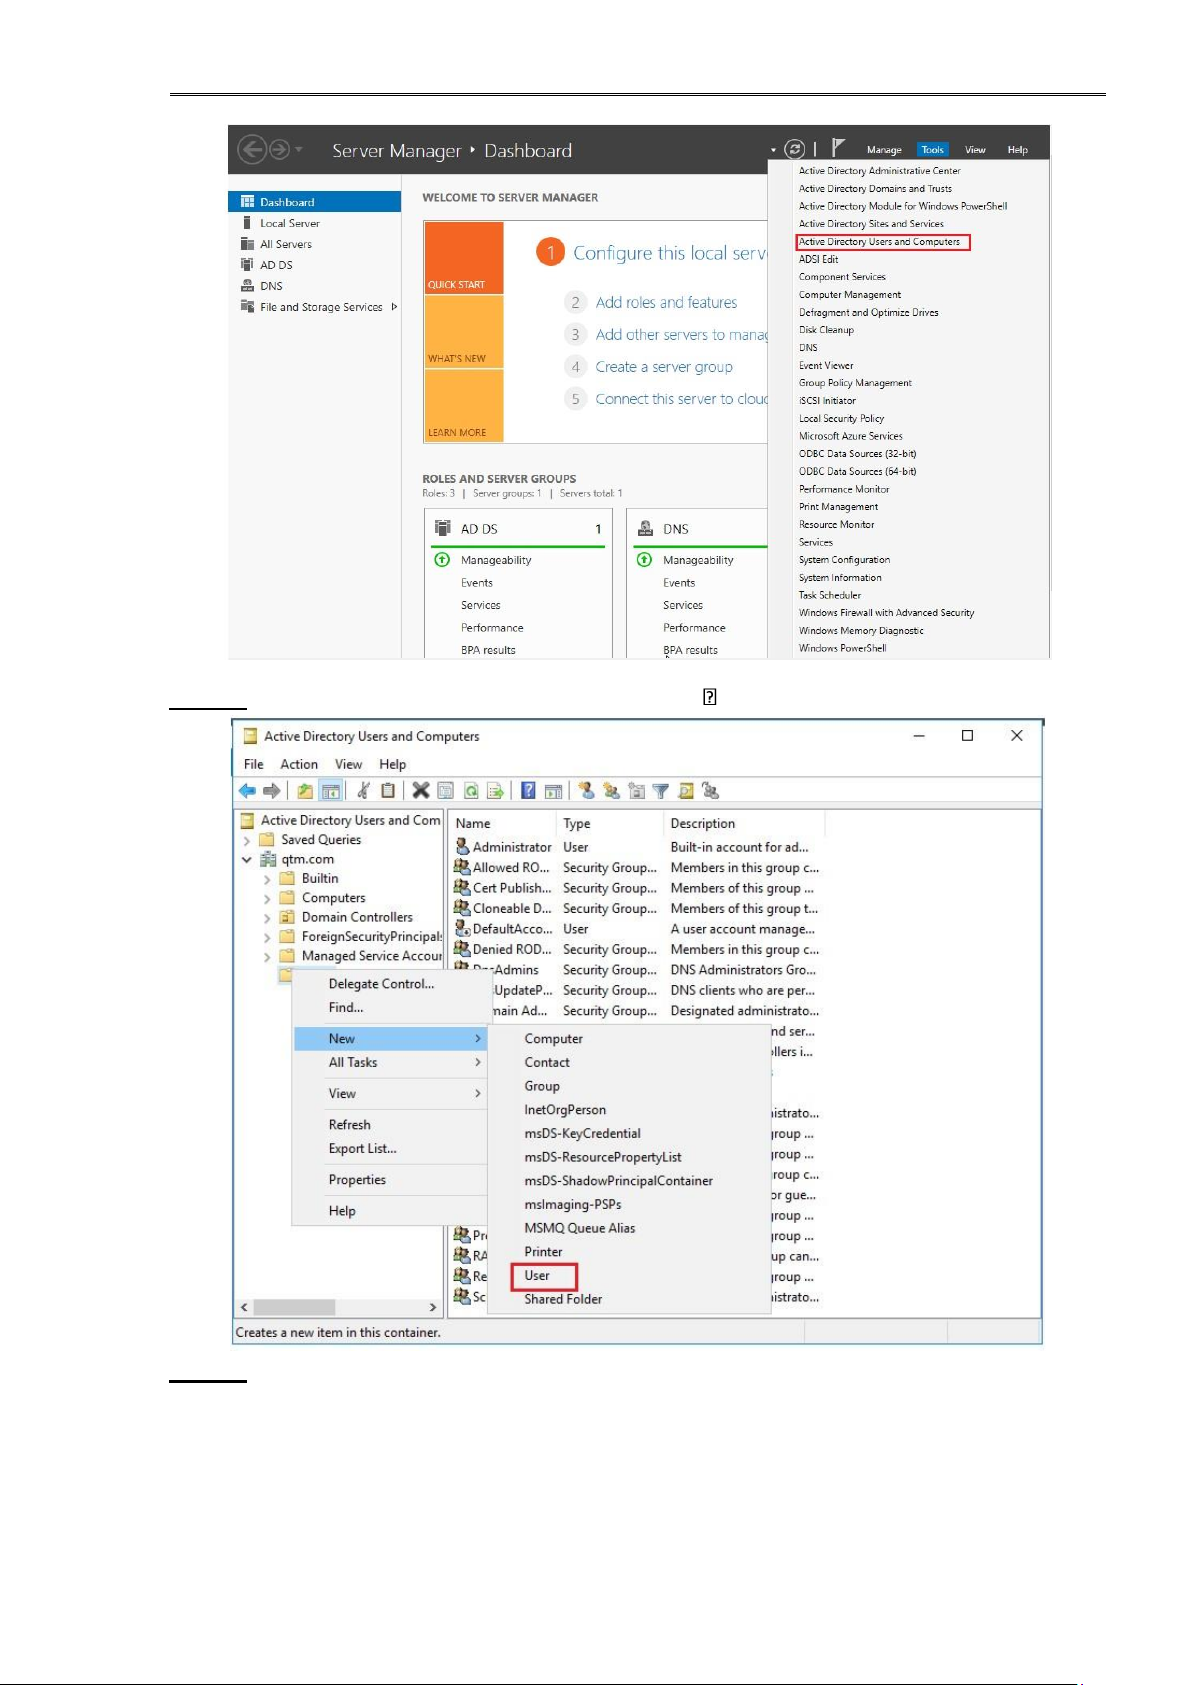Click the Server Manager forward arrow button
This screenshot has width=1192, height=1685.
(280, 150)
